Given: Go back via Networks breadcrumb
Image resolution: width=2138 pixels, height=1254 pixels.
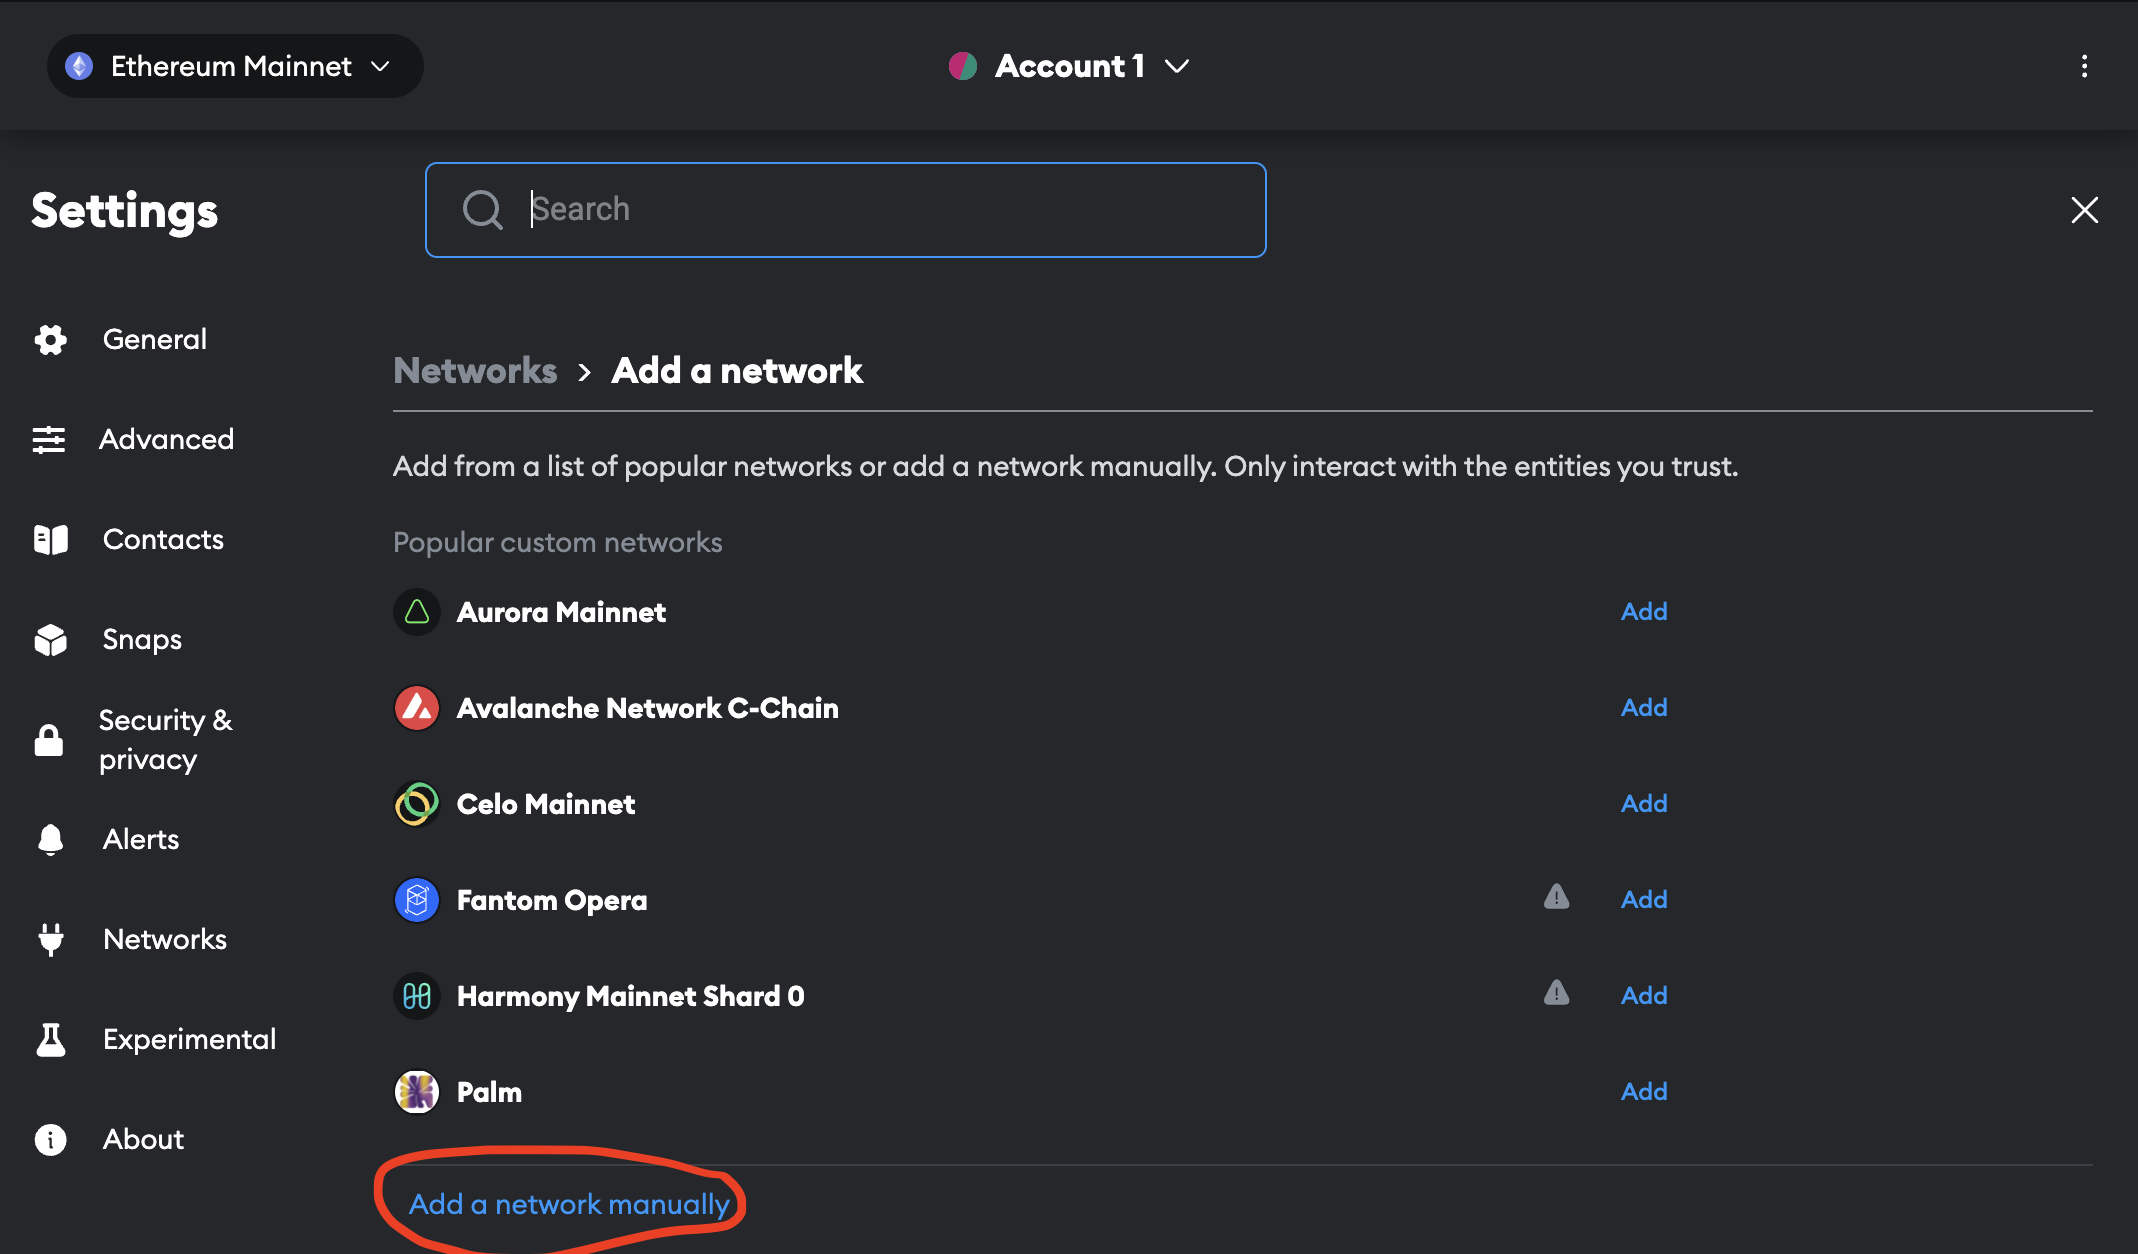Looking at the screenshot, I should pyautogui.click(x=475, y=371).
